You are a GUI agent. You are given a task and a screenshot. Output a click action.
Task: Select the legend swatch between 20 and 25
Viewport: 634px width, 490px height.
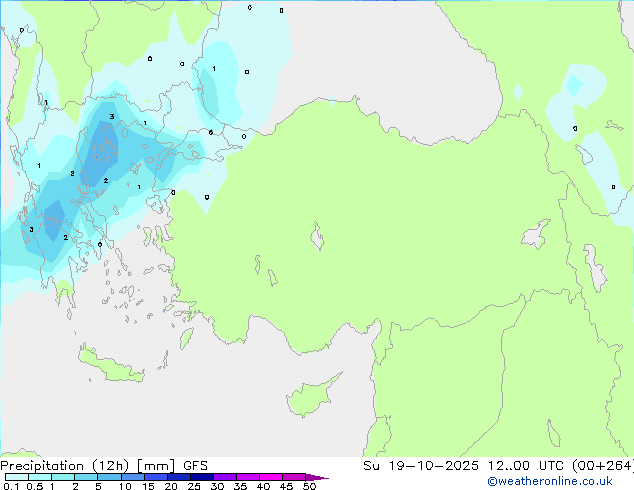point(179,477)
